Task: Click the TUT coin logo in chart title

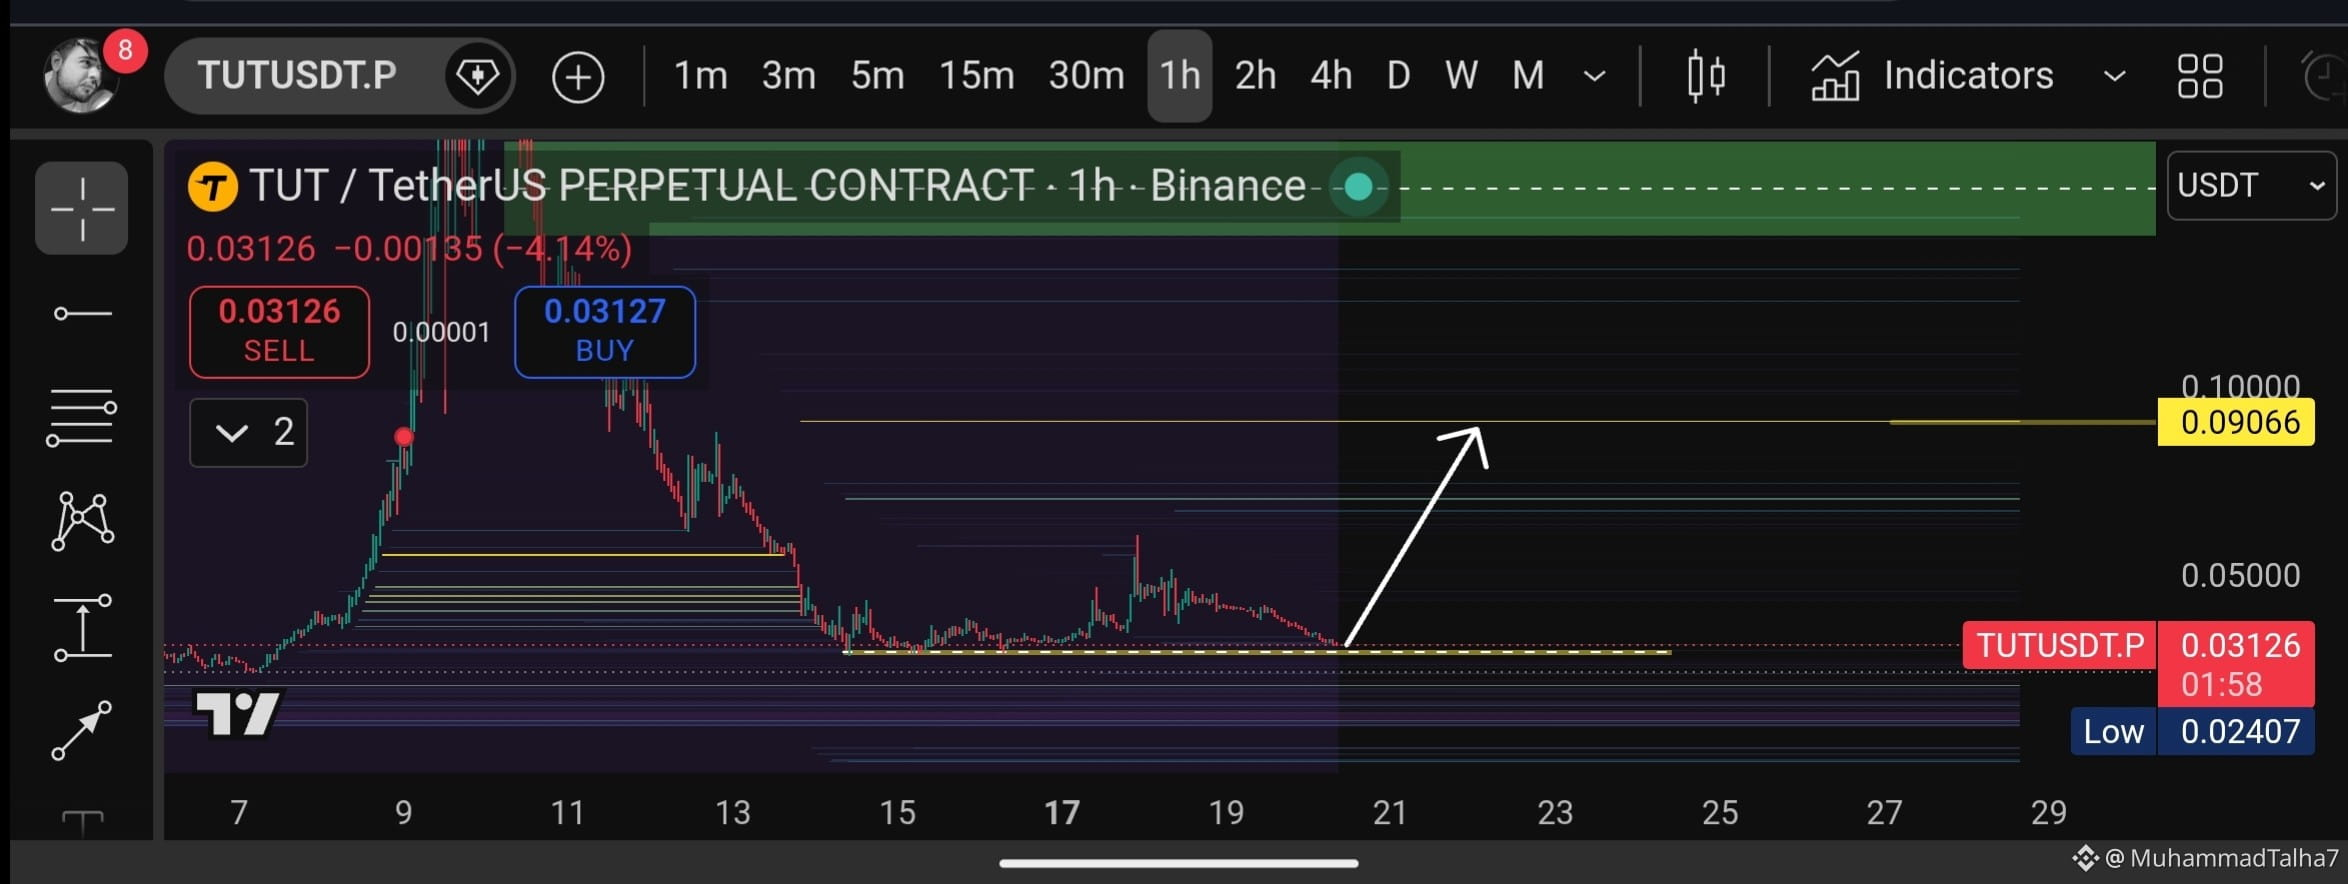Action: point(213,187)
